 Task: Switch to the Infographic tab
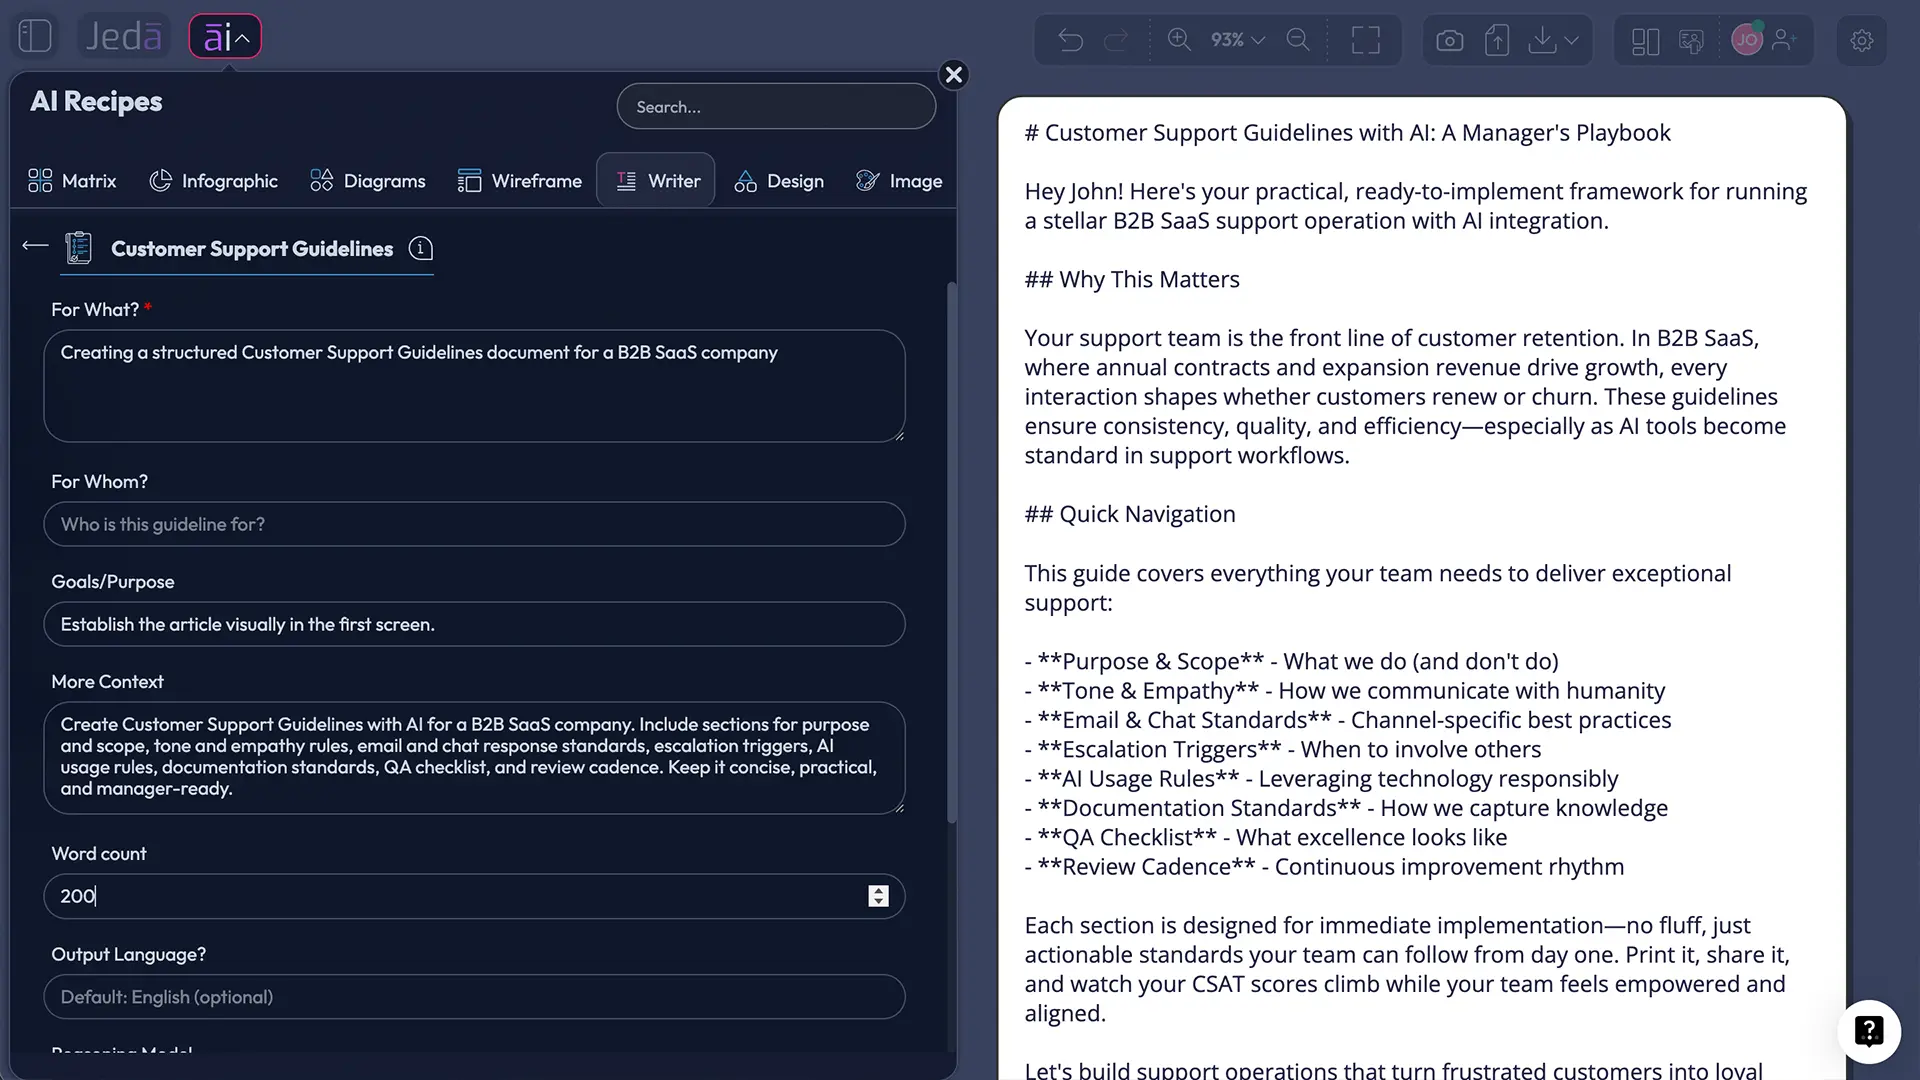pyautogui.click(x=213, y=181)
